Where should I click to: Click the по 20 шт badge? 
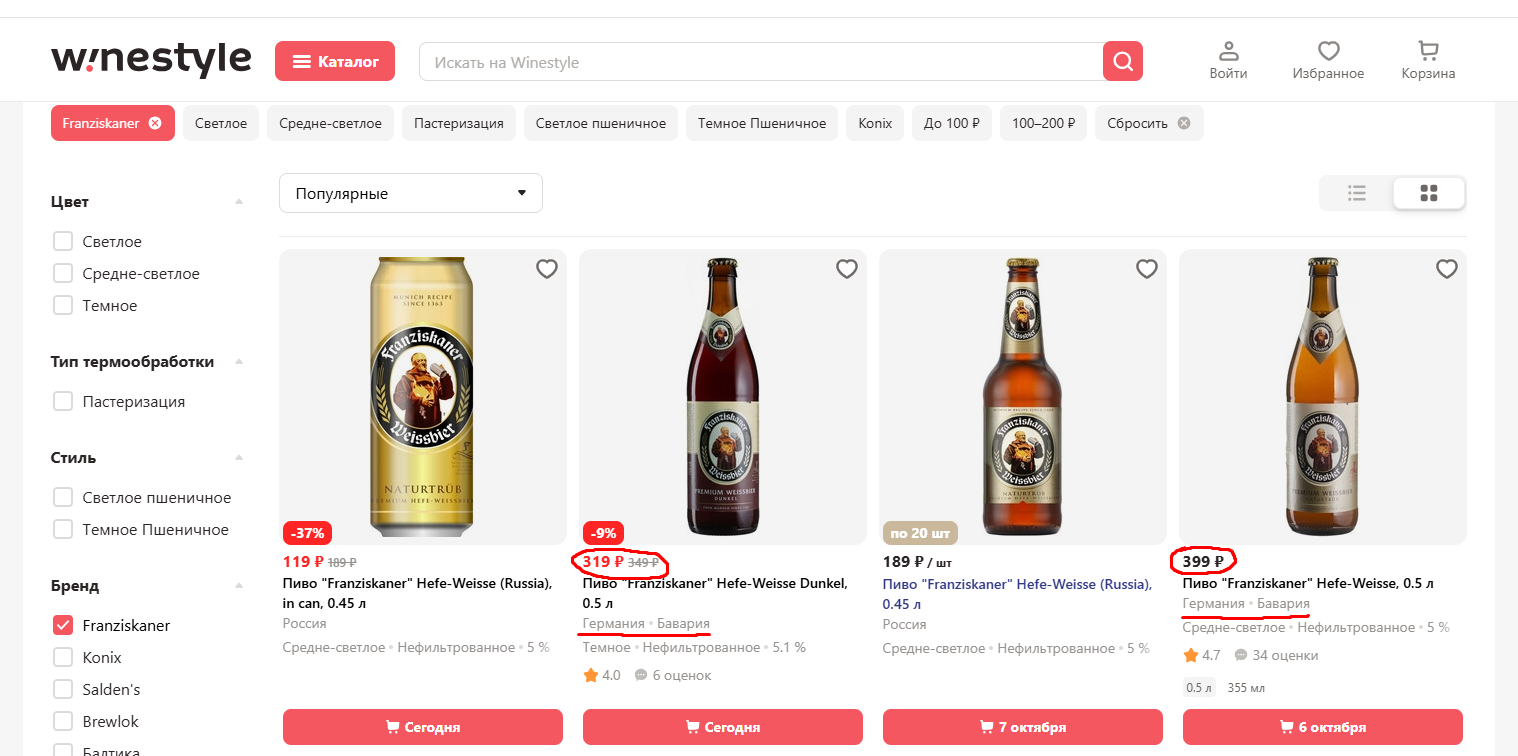(x=921, y=532)
